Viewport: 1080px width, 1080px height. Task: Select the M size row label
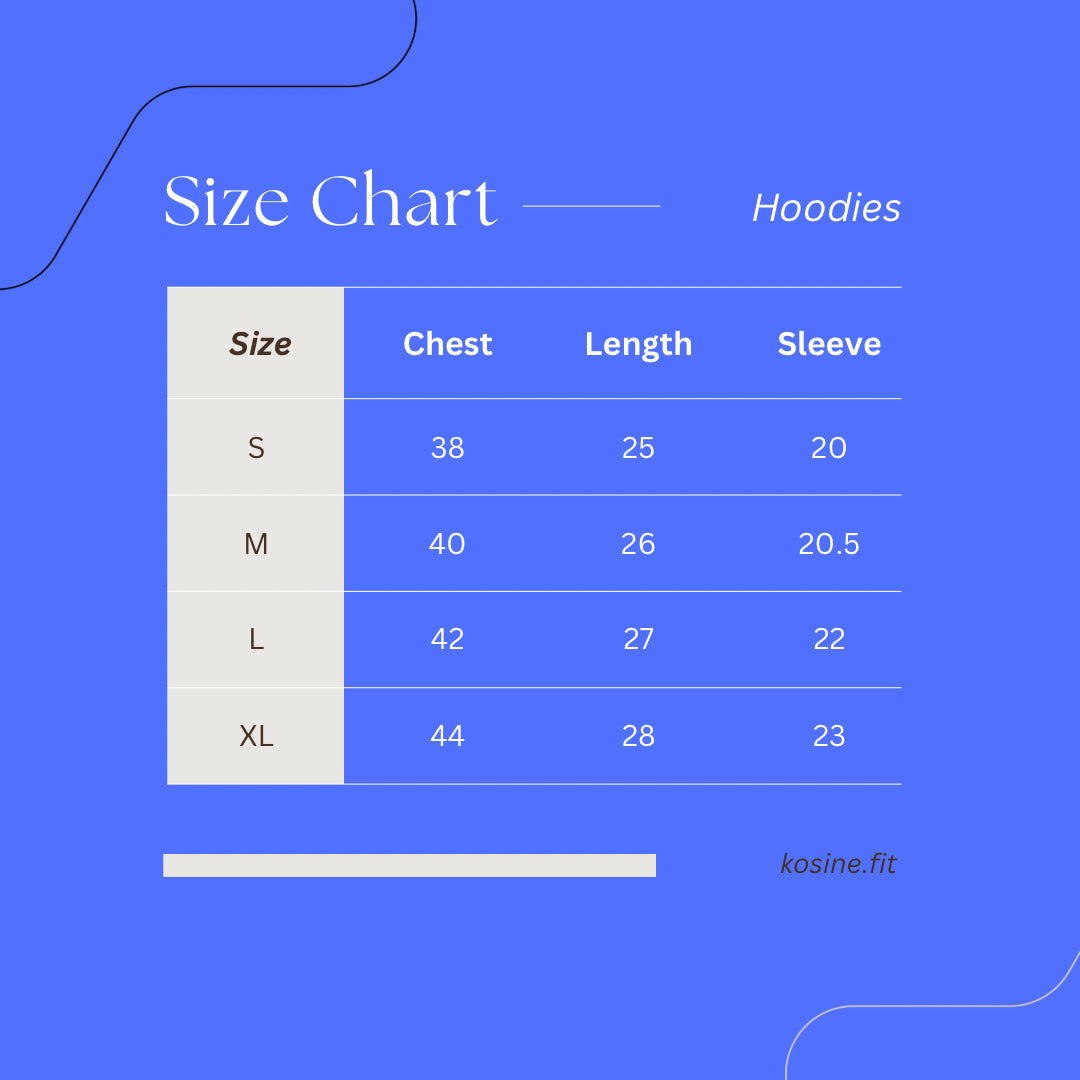pos(256,544)
